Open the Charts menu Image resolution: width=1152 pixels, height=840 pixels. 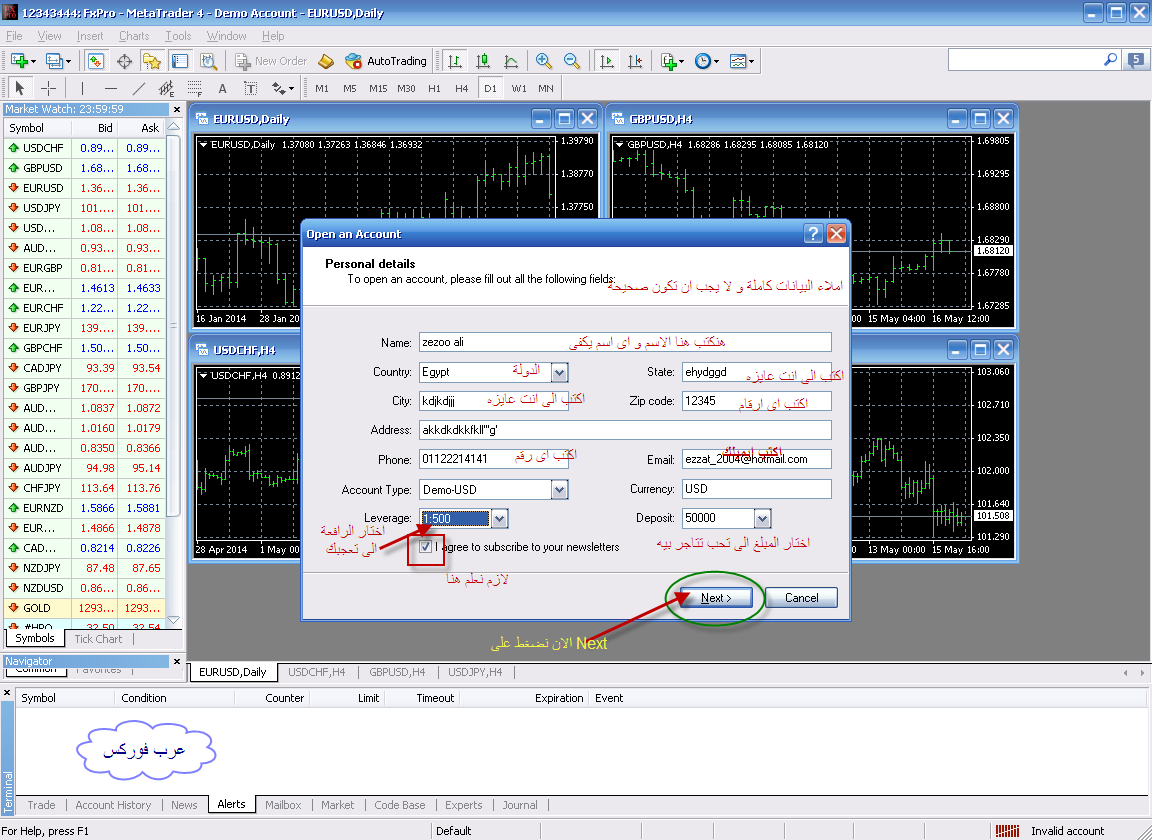pyautogui.click(x=134, y=36)
